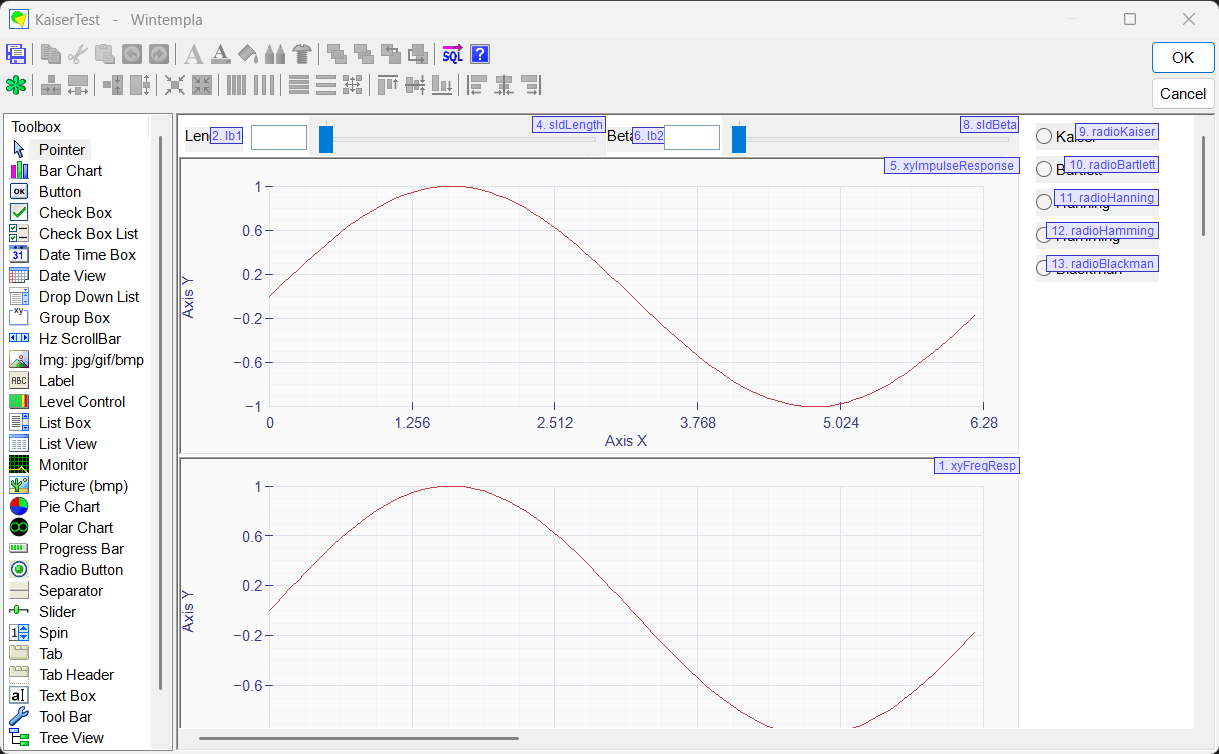Pick Bar Chart from the Toolbox
Image resolution: width=1219 pixels, height=754 pixels.
click(x=70, y=170)
